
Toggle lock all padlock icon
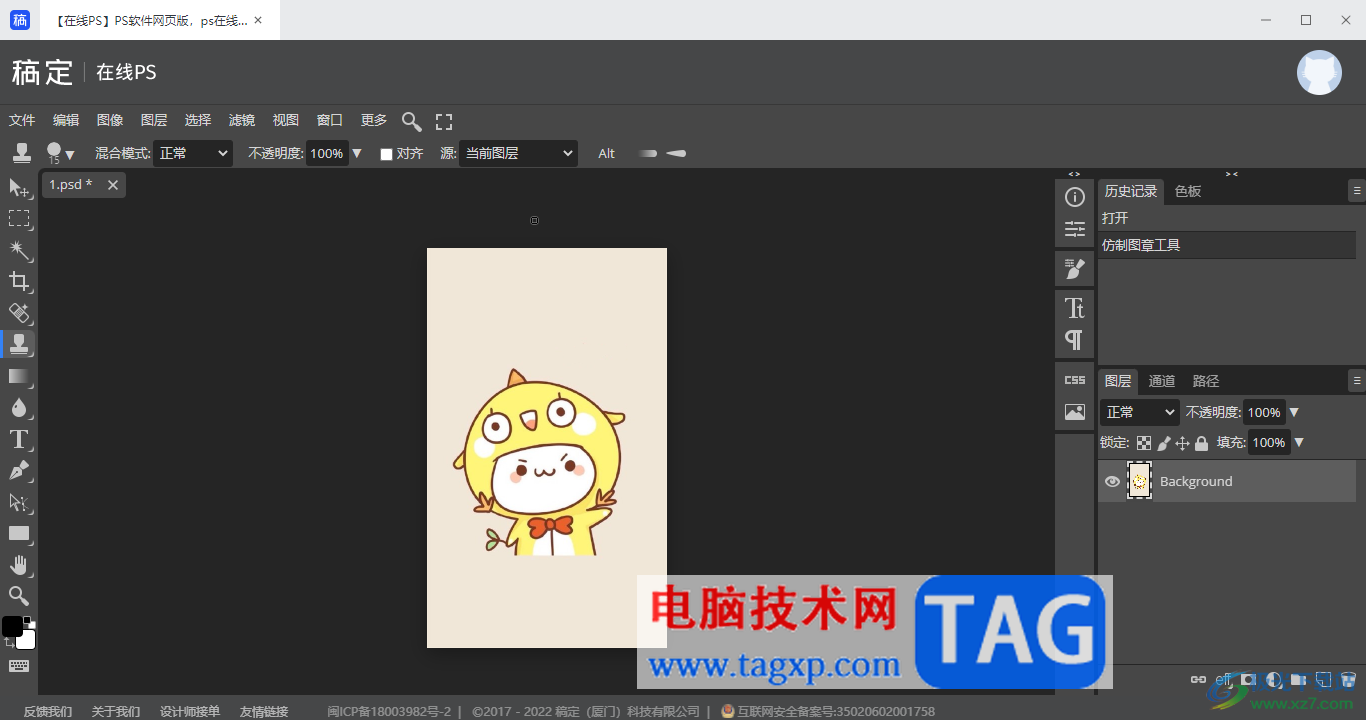click(x=1201, y=443)
